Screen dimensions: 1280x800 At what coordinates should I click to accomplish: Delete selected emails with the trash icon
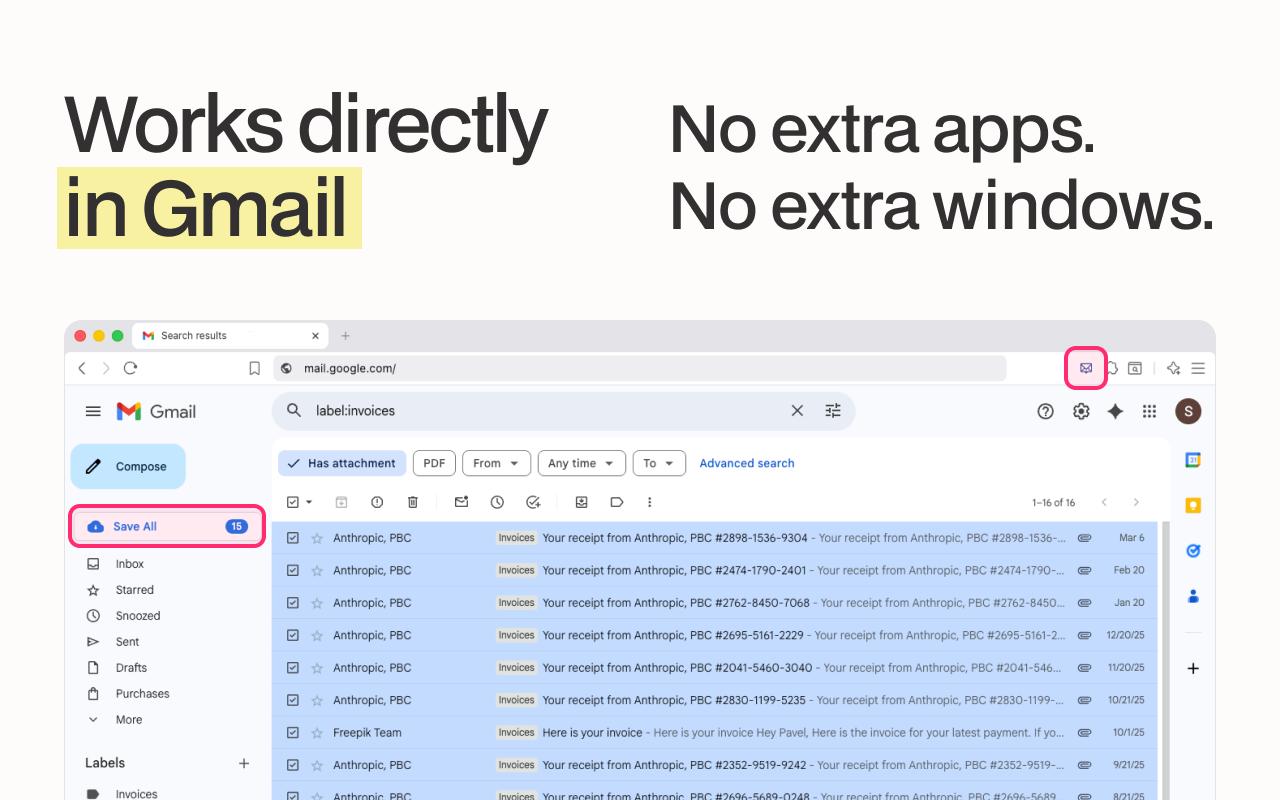click(x=413, y=502)
